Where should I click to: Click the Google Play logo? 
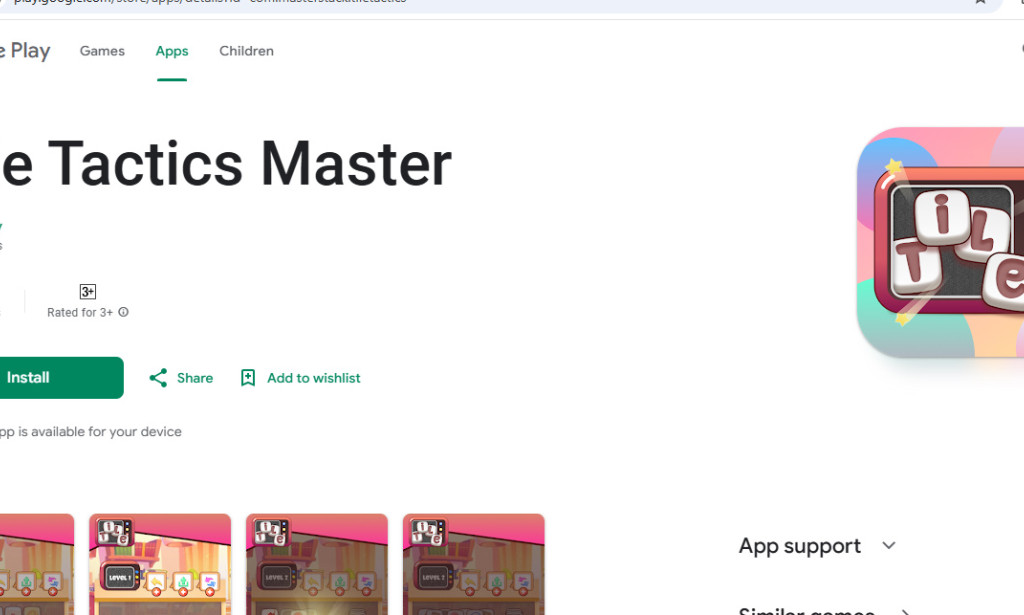[x=25, y=50]
